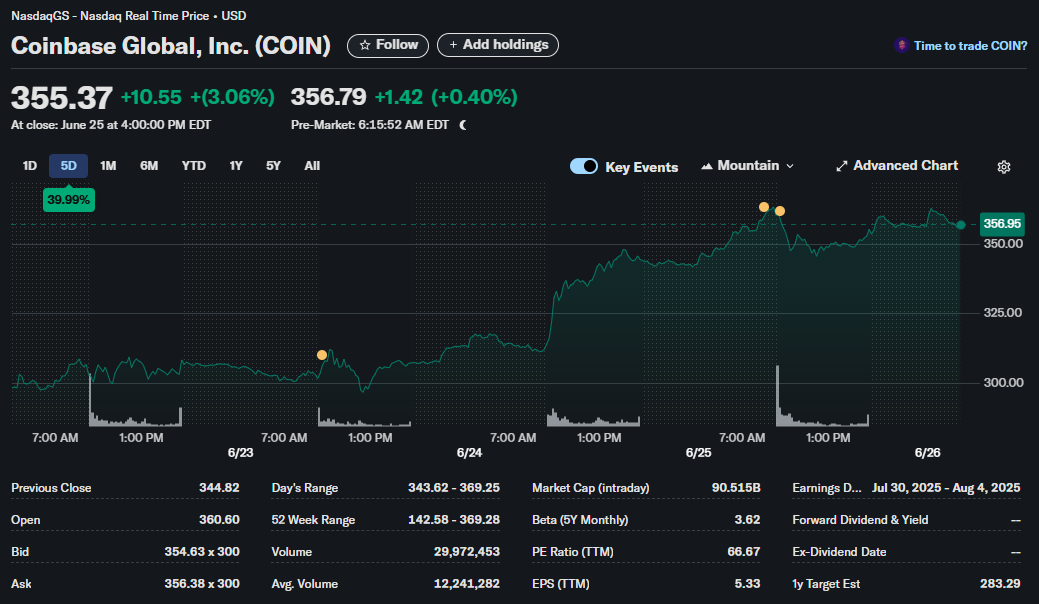The width and height of the screenshot is (1039, 604).
Task: Click the higher key event marker on 6/25
Action: (764, 207)
